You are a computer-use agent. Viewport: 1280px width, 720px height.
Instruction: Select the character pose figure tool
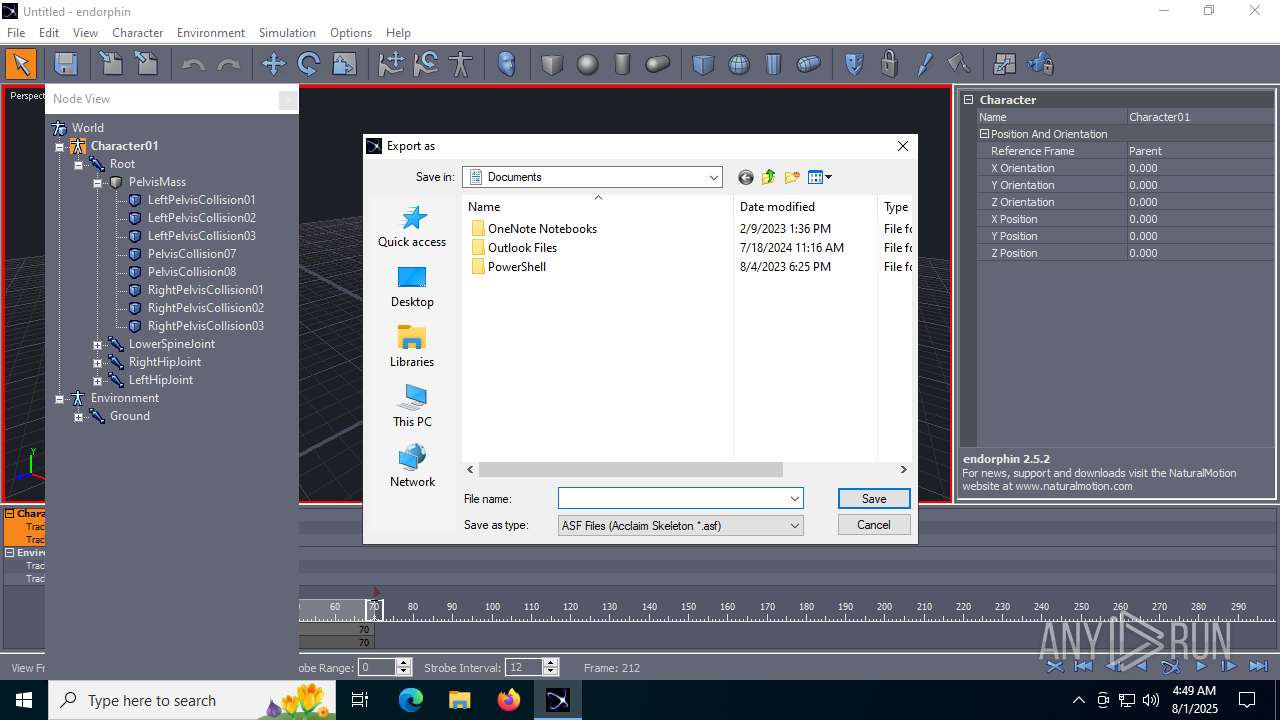(460, 65)
